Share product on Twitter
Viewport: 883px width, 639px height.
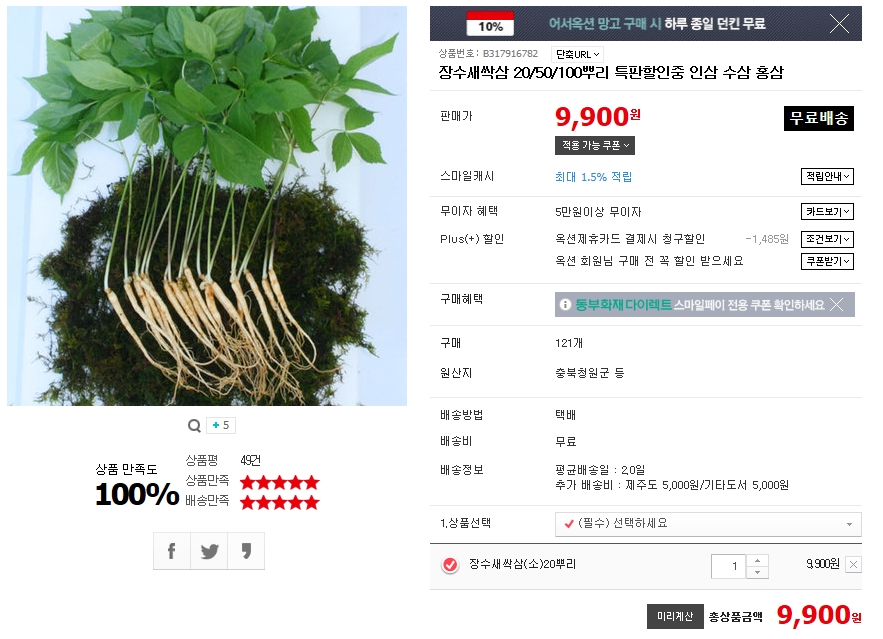coord(209,551)
